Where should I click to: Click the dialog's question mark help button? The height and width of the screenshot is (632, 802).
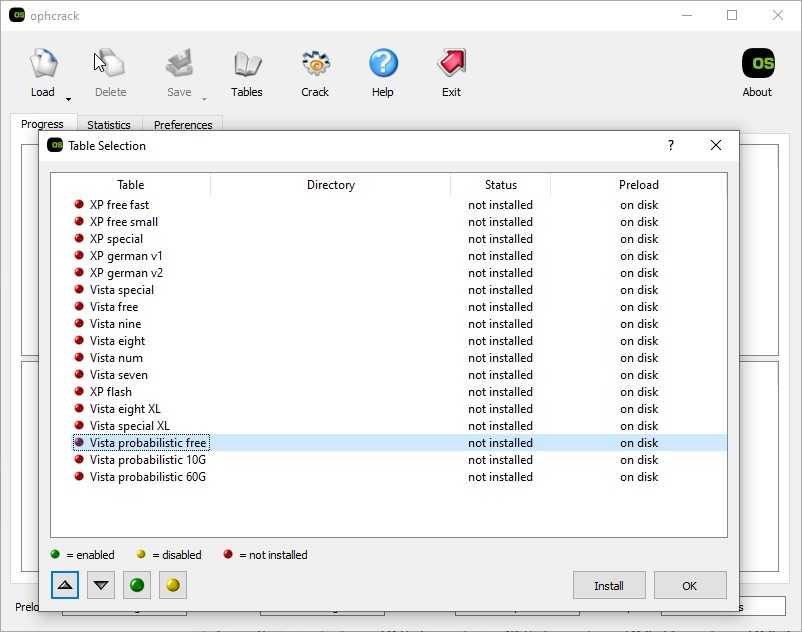(x=671, y=145)
